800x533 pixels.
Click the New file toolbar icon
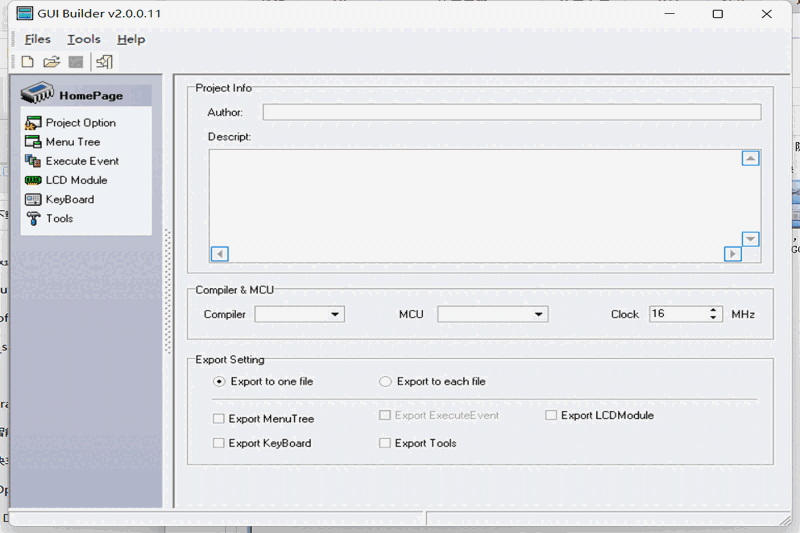27,62
